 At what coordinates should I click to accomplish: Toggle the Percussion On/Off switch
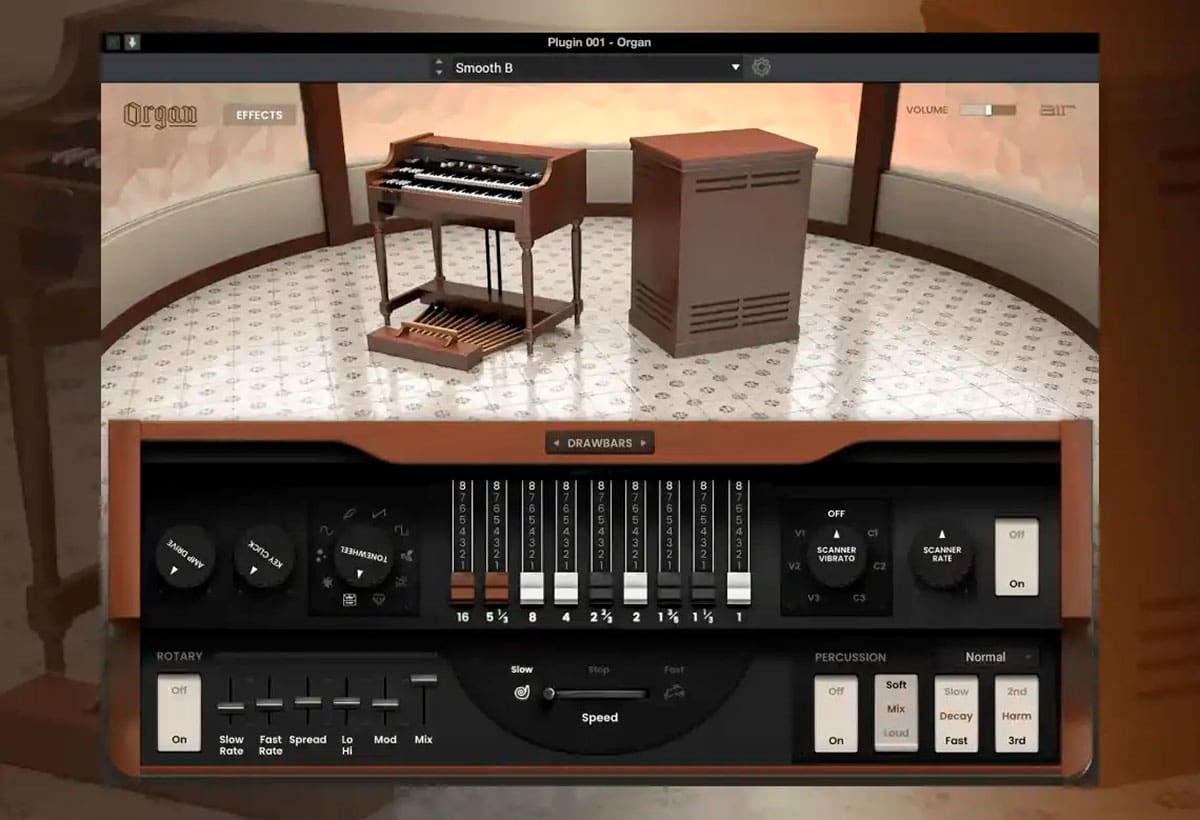click(836, 714)
